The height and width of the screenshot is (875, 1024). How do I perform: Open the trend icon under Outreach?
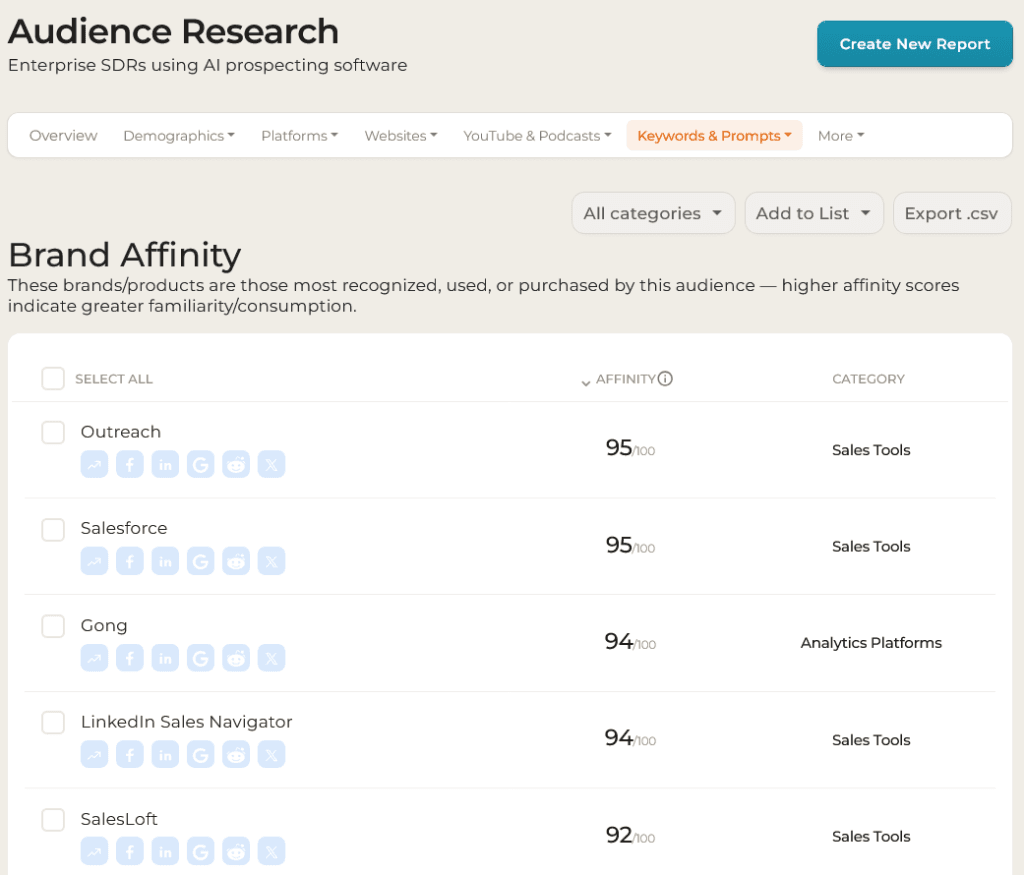[x=95, y=464]
